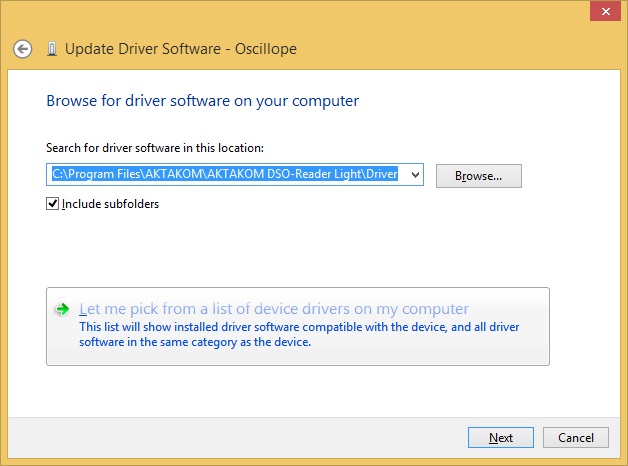This screenshot has height=466, width=628.
Task: Click the Include subfolders label text
Action: (x=111, y=204)
